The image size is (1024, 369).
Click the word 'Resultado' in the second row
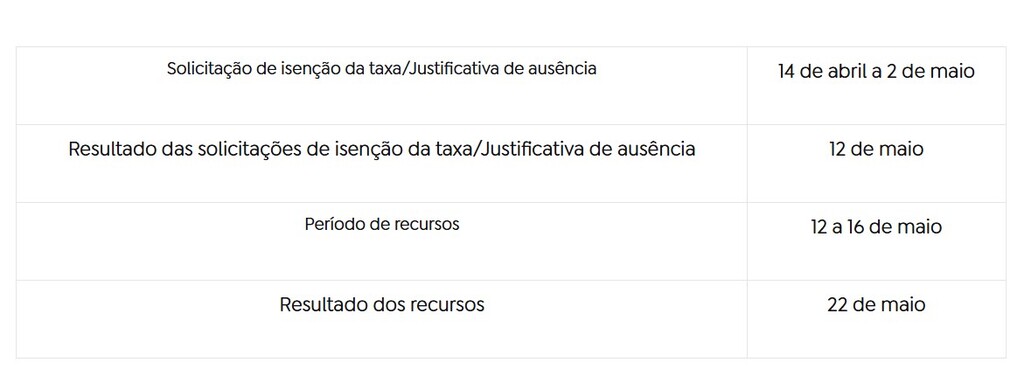[112, 149]
